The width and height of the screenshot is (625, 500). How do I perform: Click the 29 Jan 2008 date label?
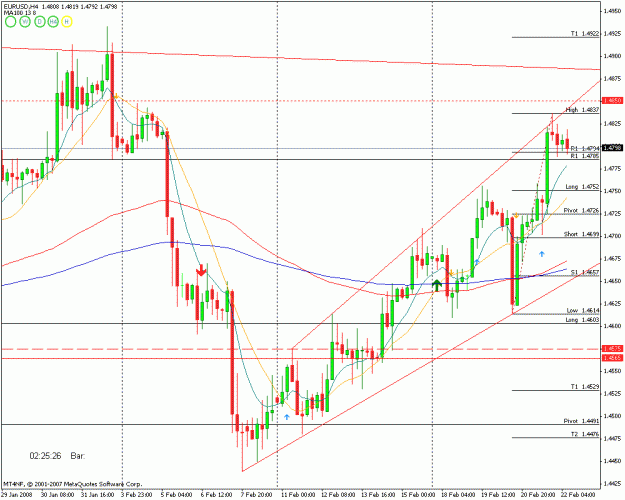click(16, 495)
